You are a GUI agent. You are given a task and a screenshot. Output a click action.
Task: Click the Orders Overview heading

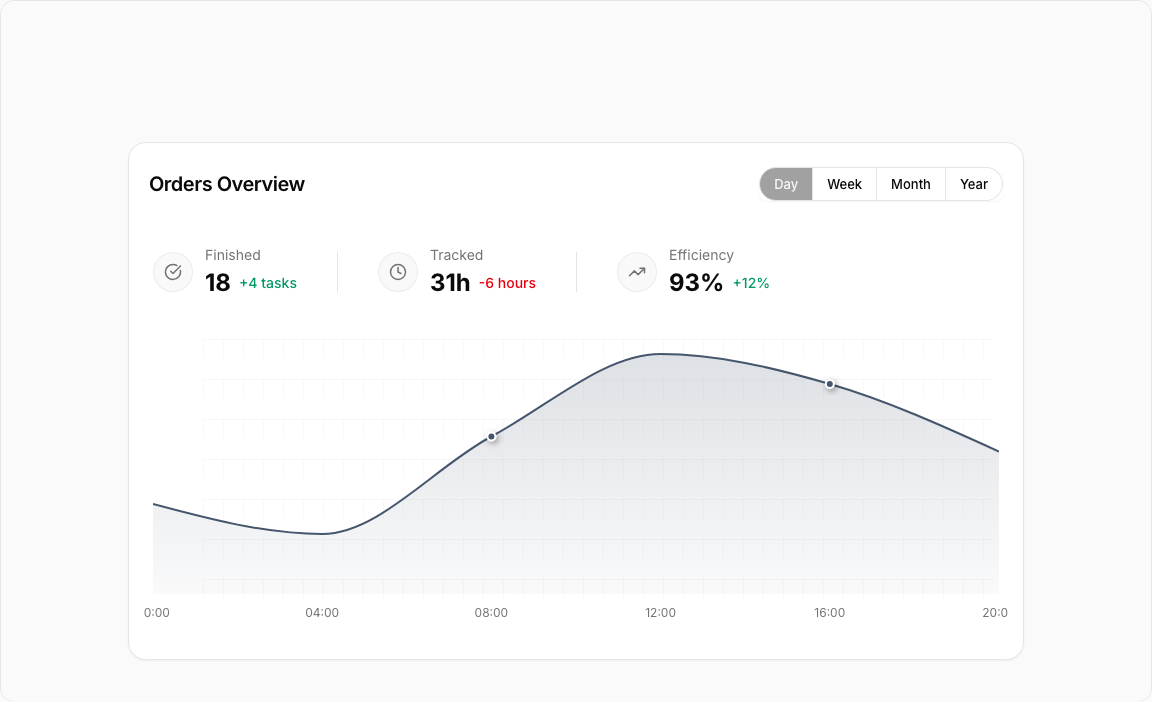(x=227, y=184)
